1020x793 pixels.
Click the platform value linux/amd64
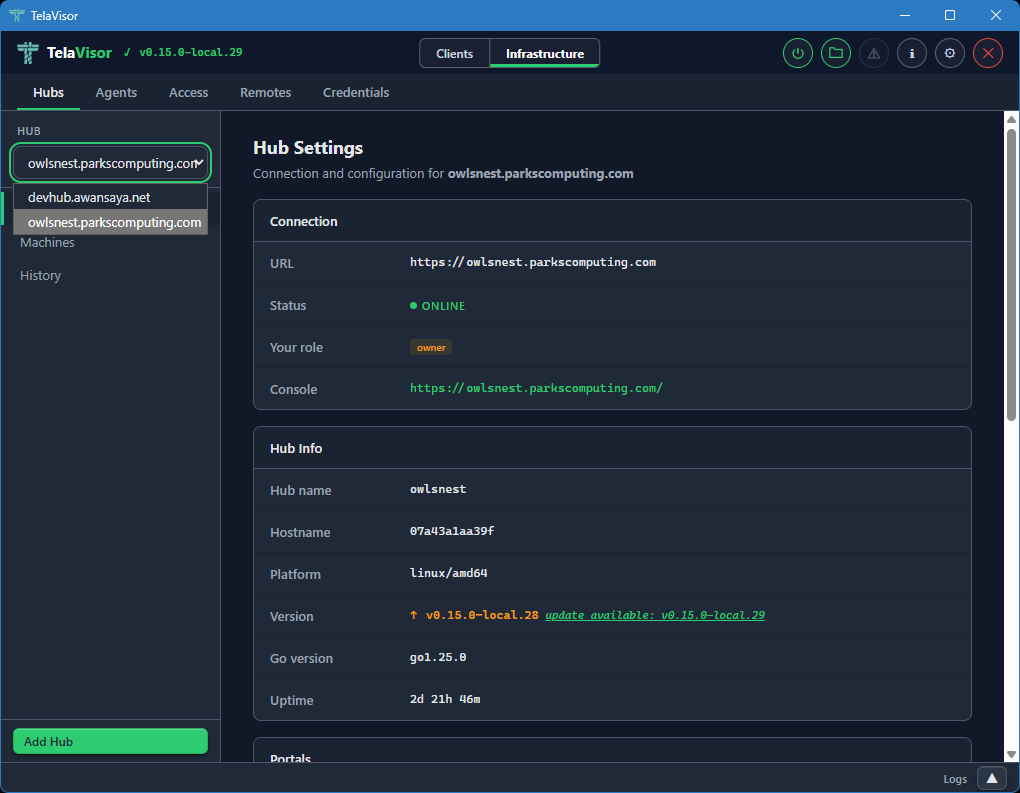pos(448,573)
